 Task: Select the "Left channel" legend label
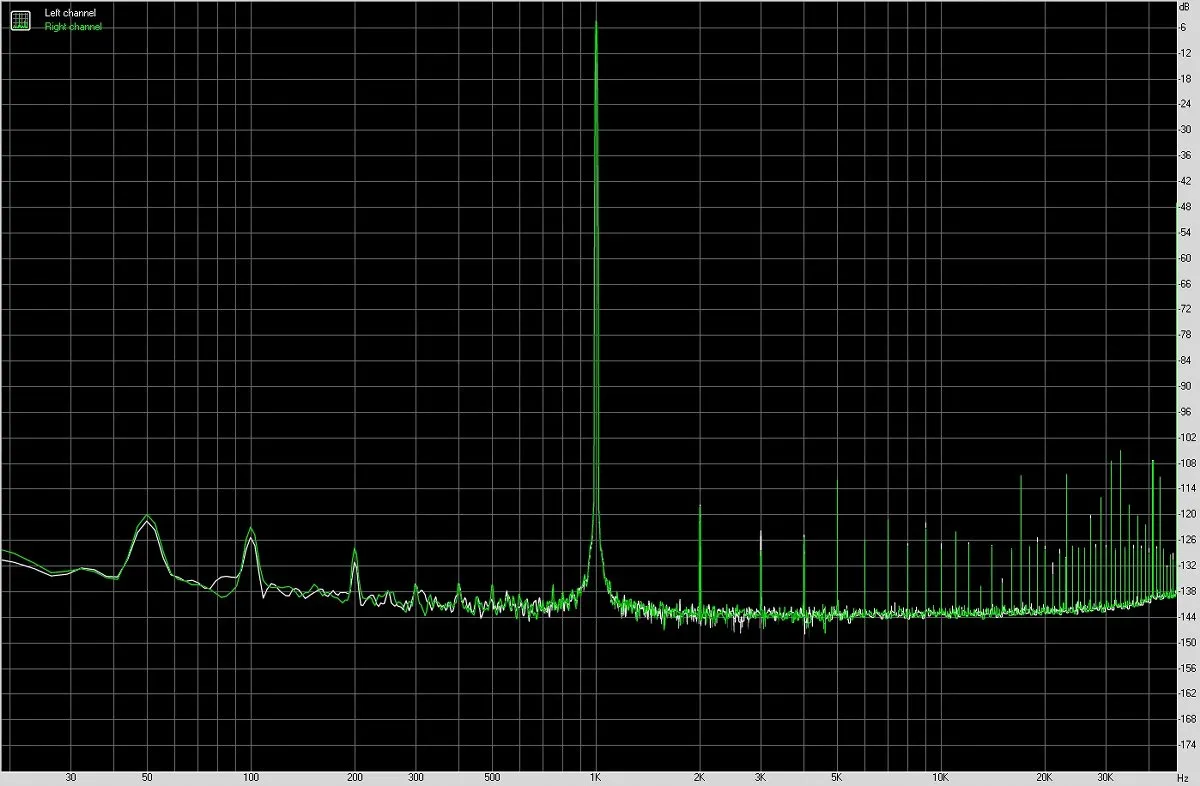point(70,13)
